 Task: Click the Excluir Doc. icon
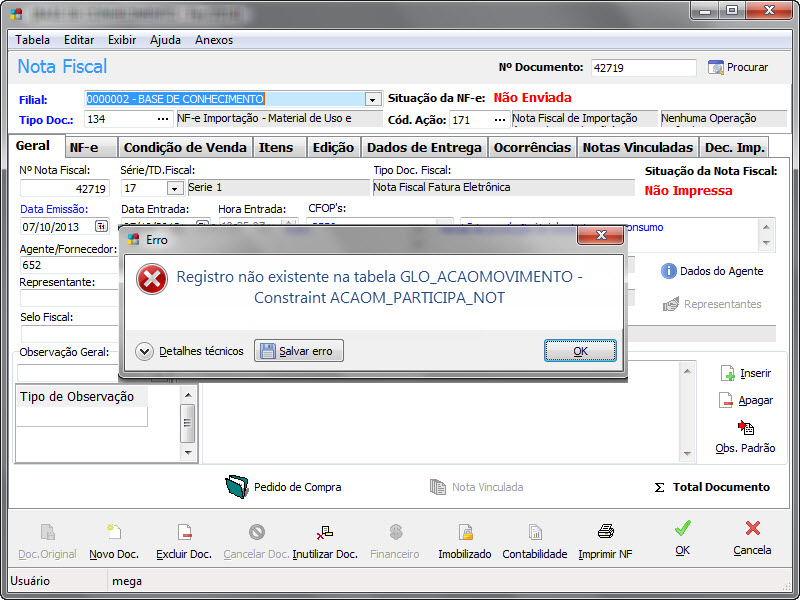184,532
